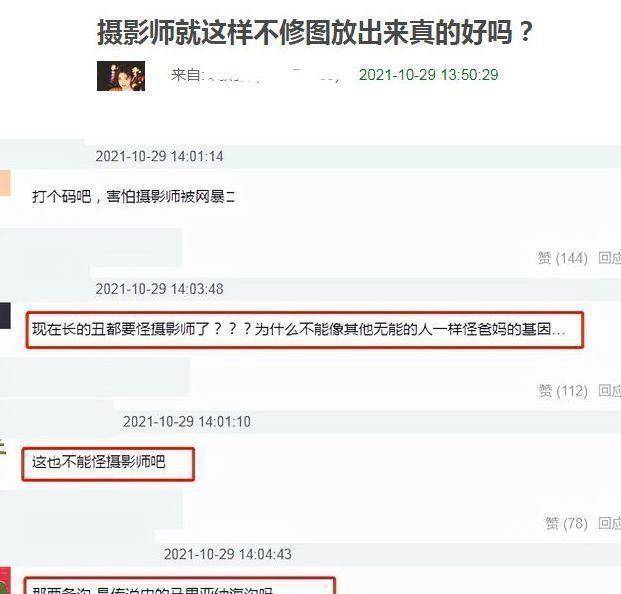Click the comment text 打个码吧，害怕摄影师被网暴

[x=133, y=196]
